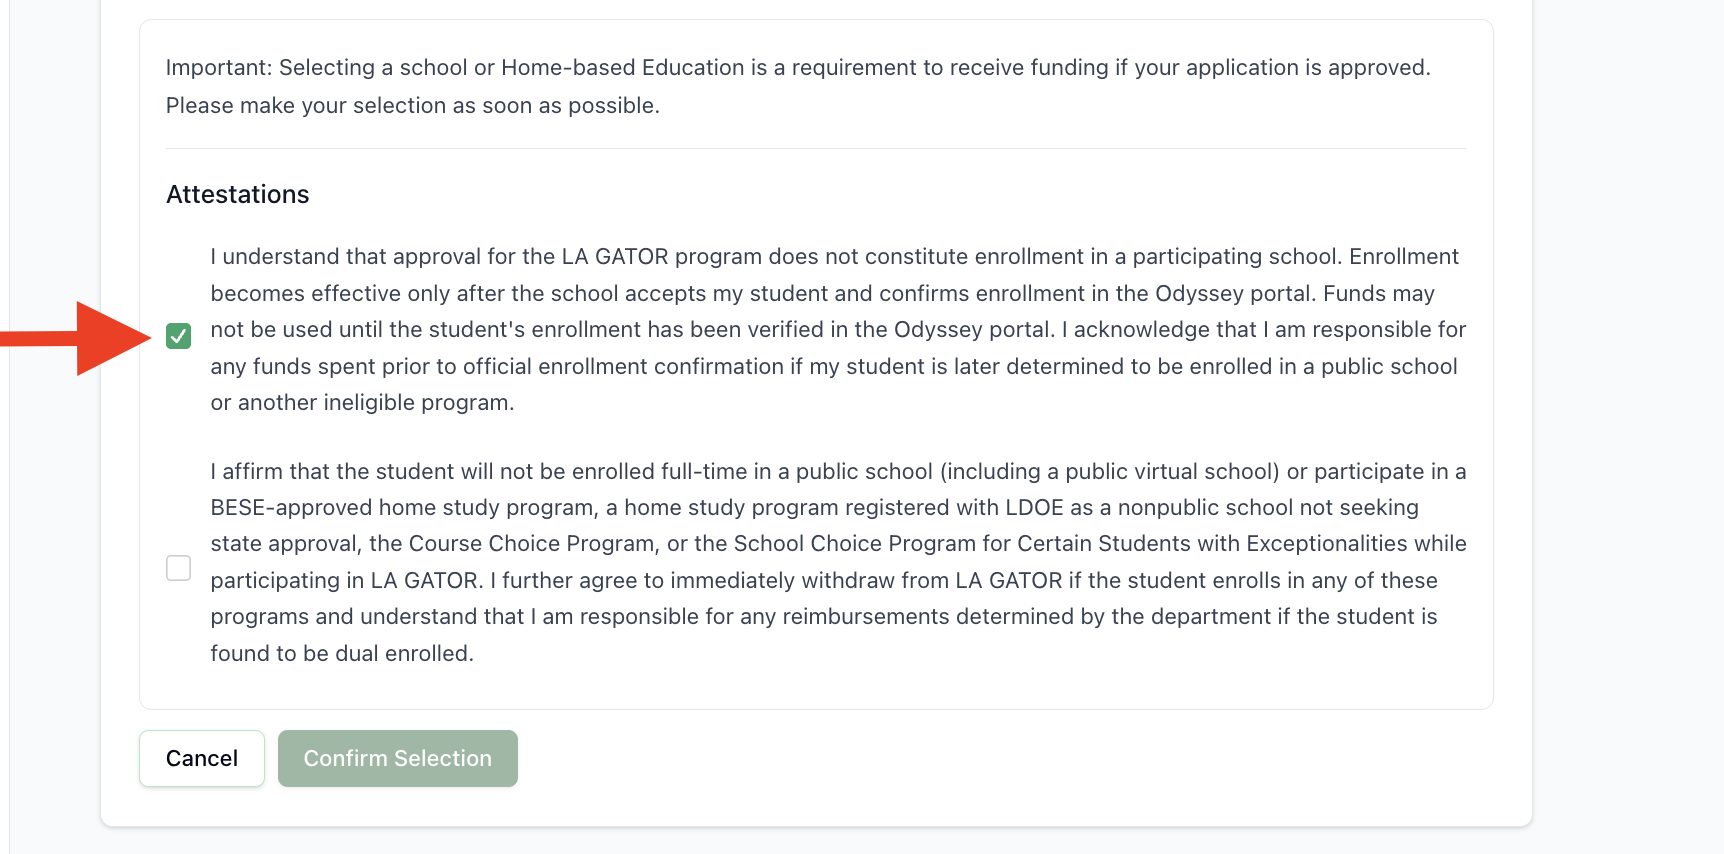
Task: Click the 'BESE-approved home study program' text line
Action: point(814,508)
